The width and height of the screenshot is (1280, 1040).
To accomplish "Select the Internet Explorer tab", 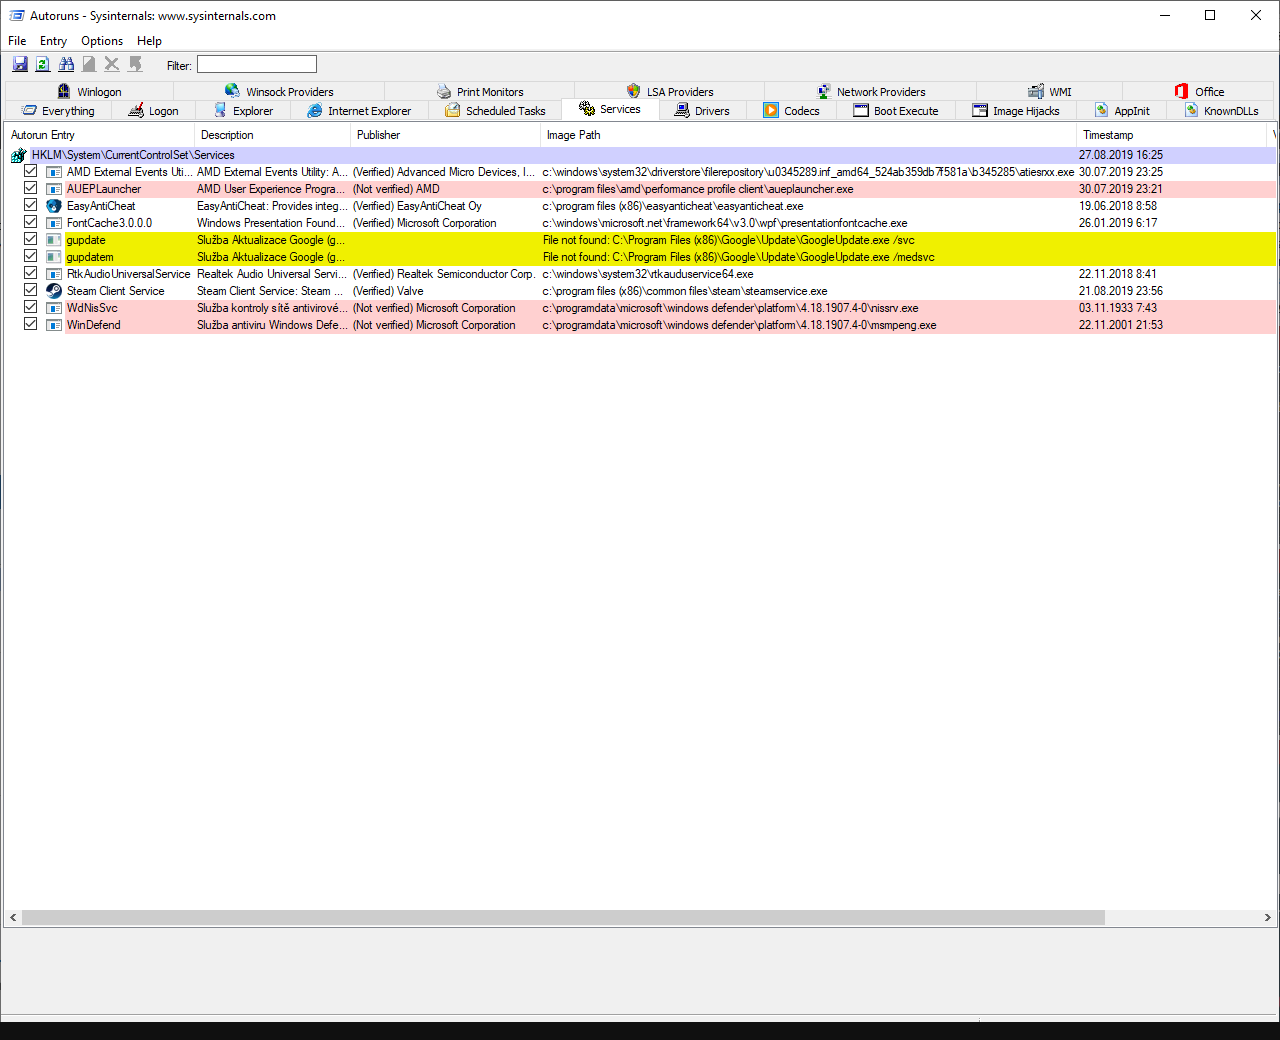I will 359,111.
